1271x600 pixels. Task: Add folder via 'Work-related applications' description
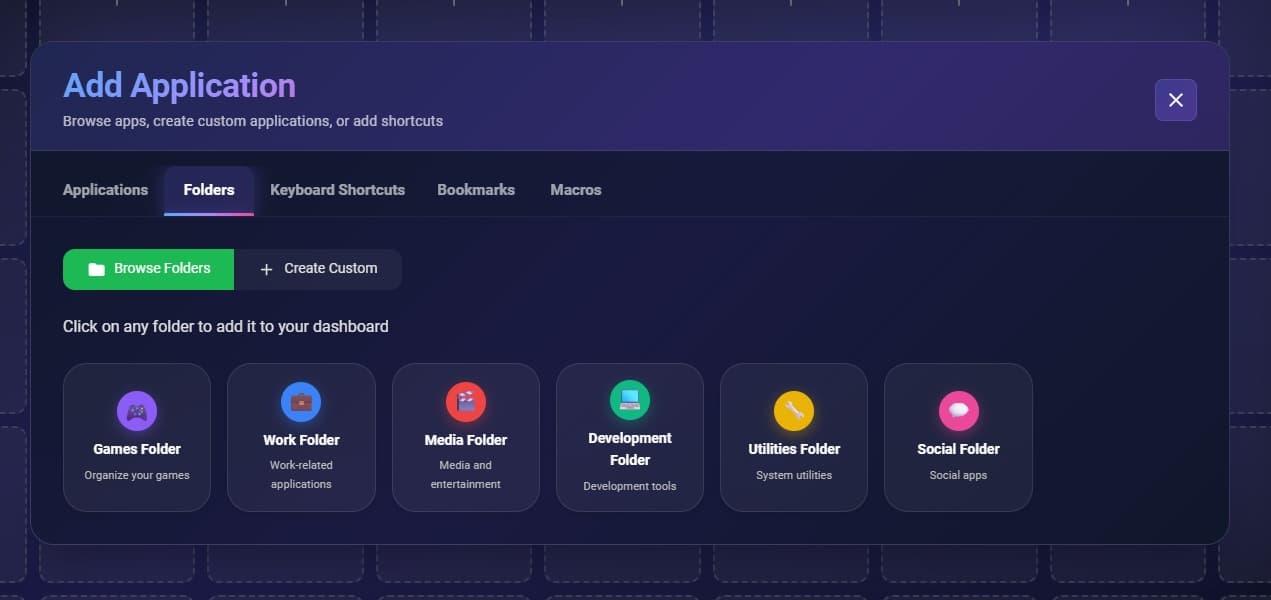(301, 475)
